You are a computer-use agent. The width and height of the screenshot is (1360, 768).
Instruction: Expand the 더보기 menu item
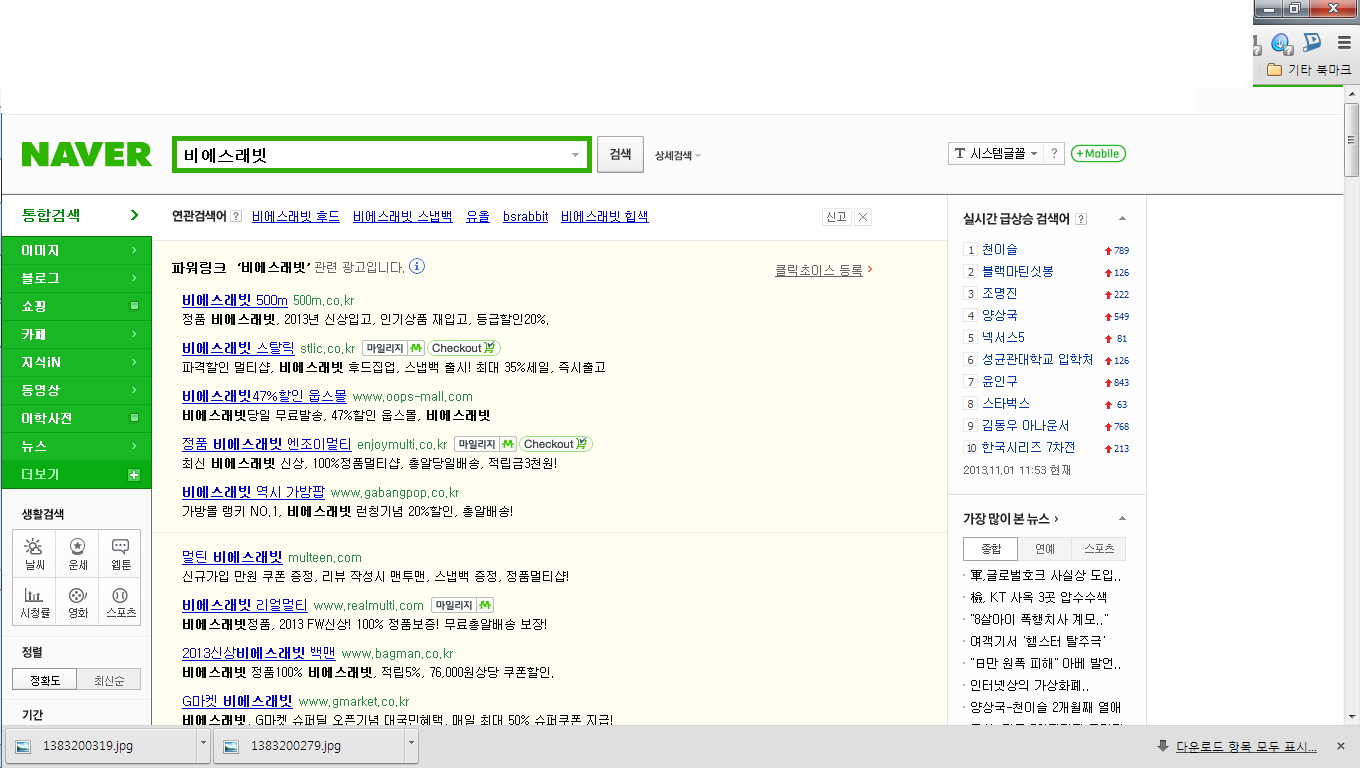[x=76, y=474]
